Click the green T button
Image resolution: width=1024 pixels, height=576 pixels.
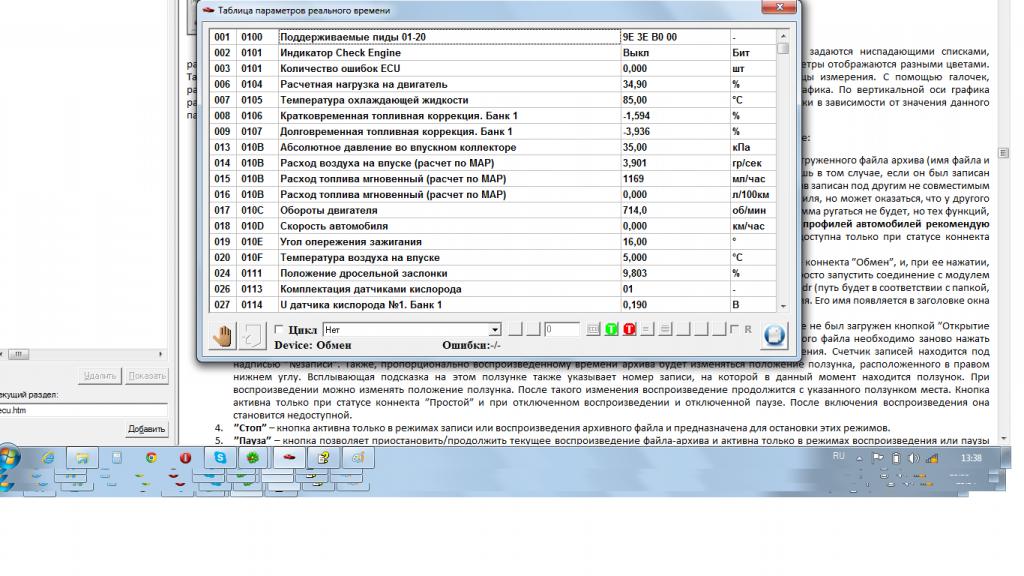612,329
